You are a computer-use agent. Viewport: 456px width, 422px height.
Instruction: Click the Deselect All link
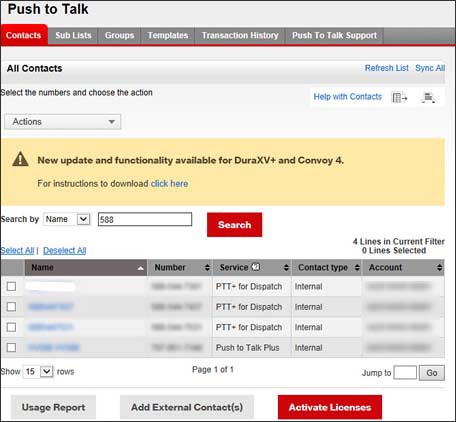point(65,250)
